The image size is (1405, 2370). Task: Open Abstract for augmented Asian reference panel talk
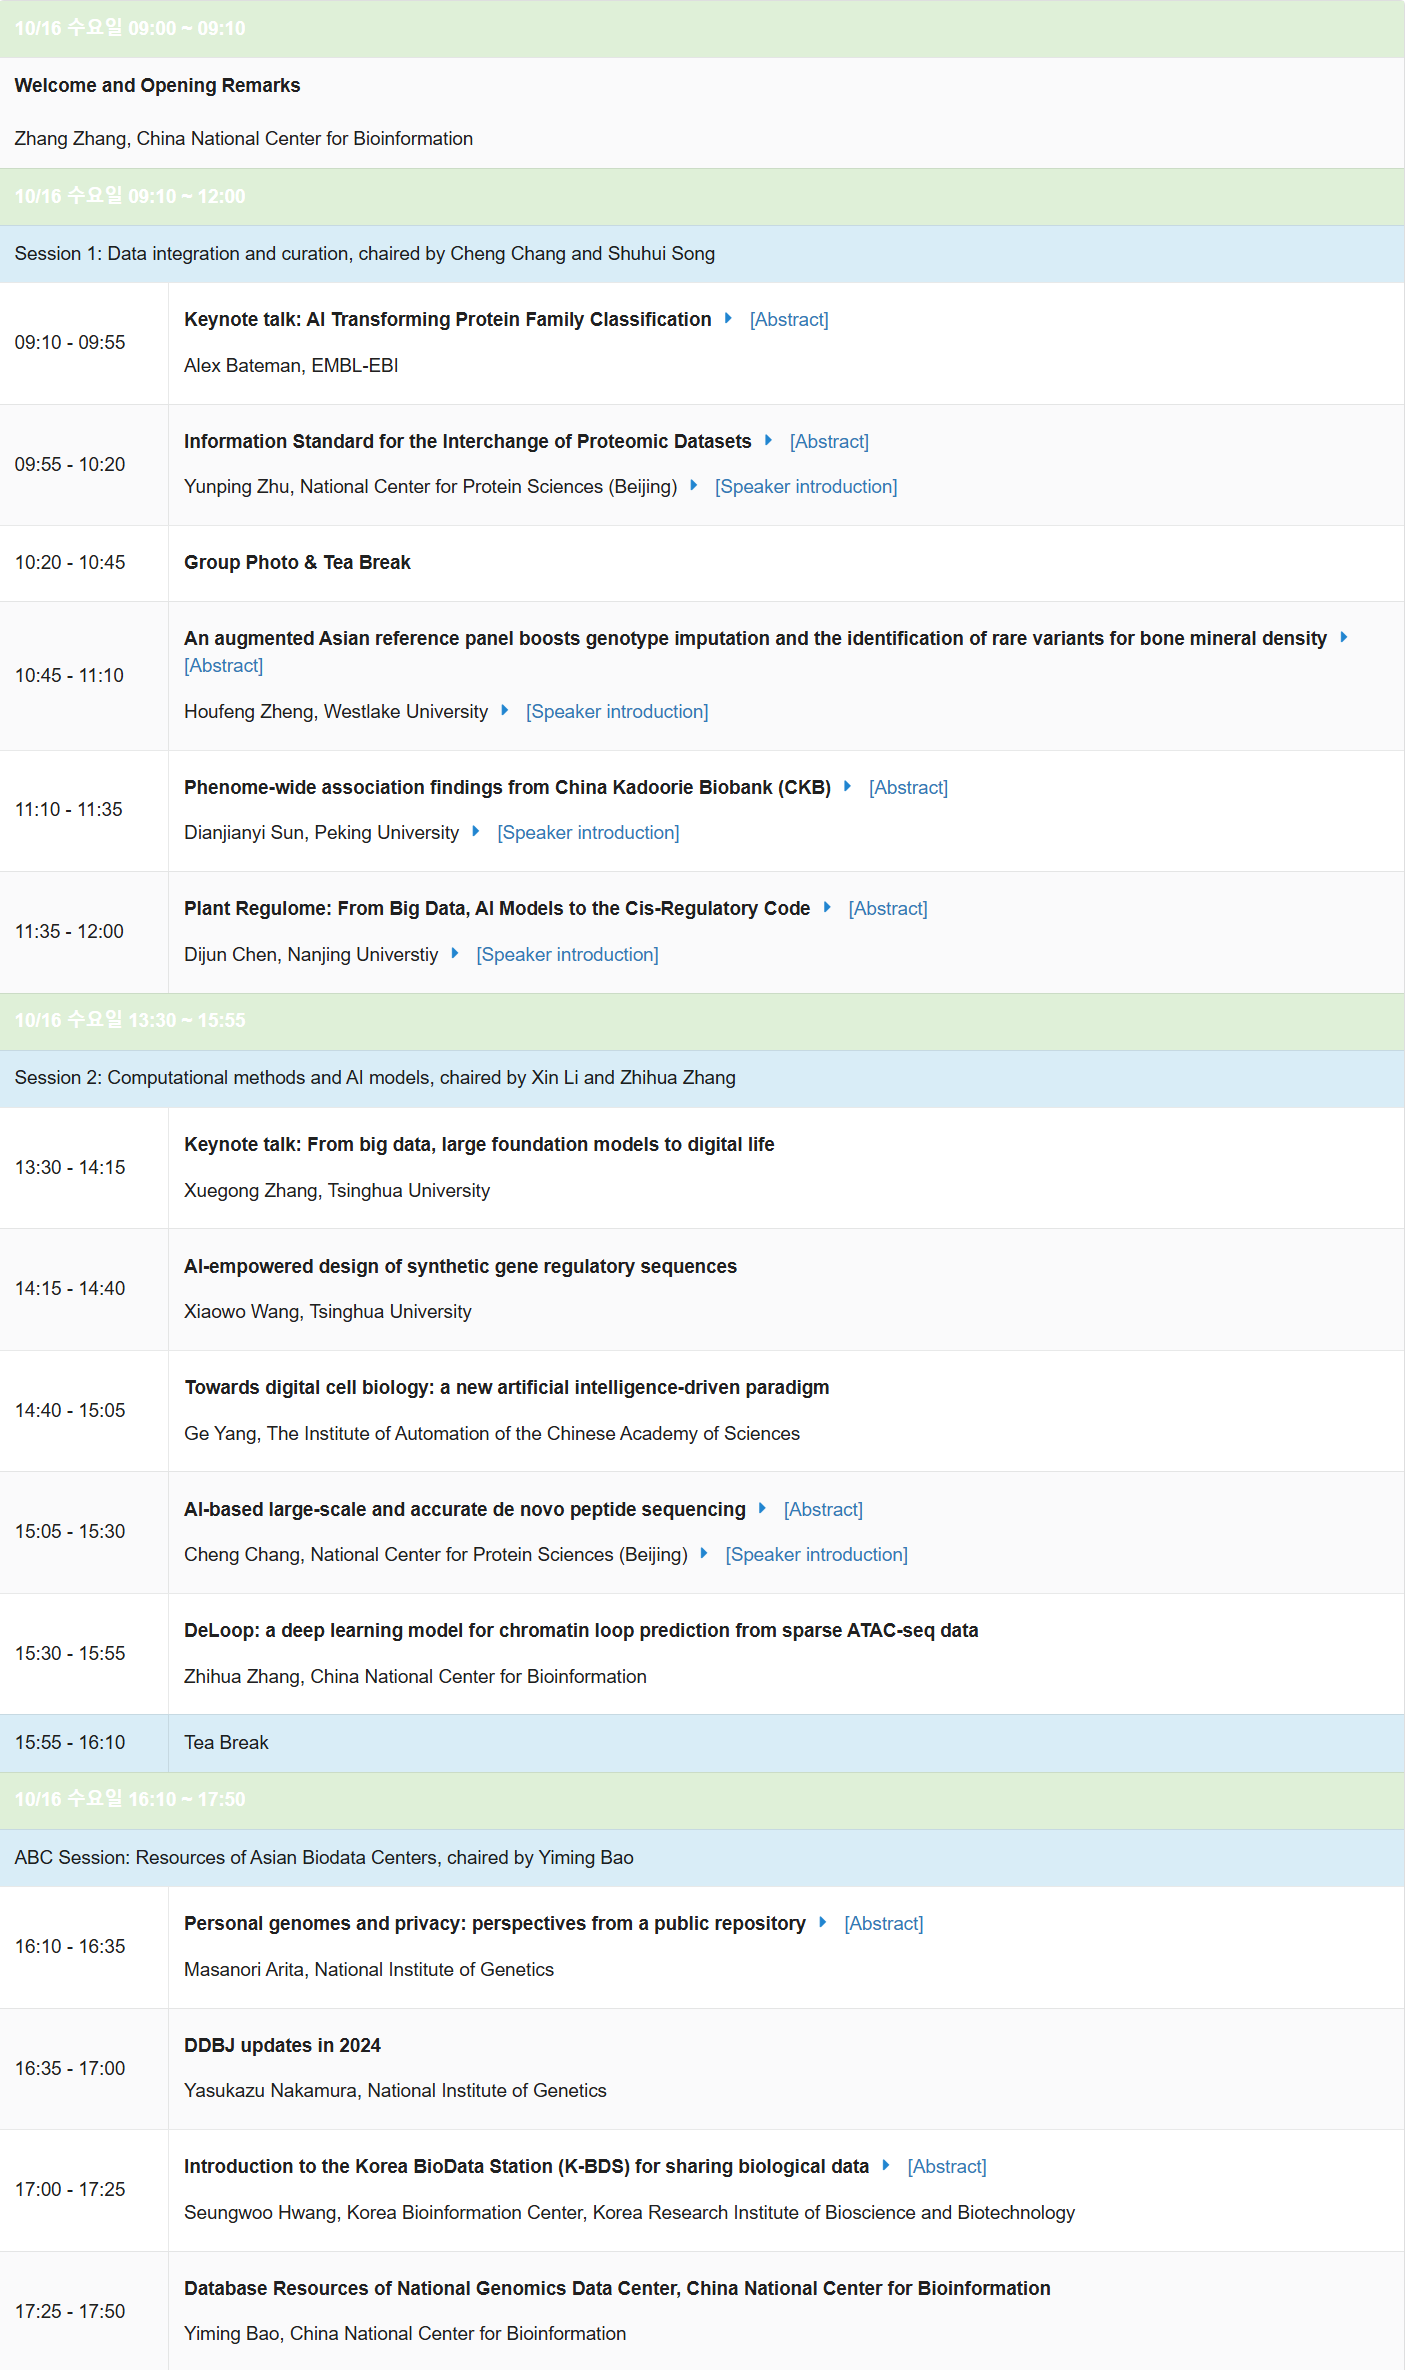223,666
